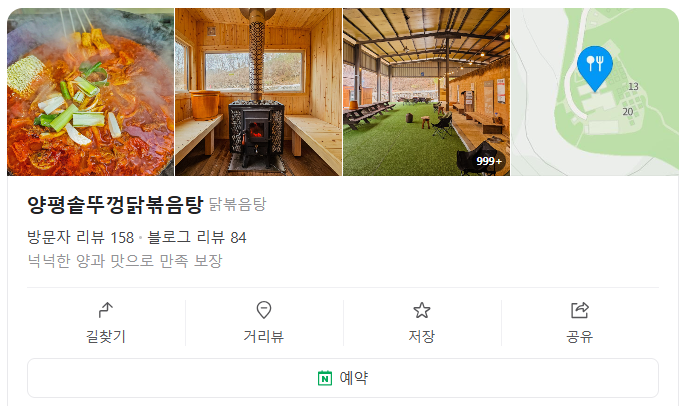Click the 공유 share icon
Image resolution: width=693 pixels, height=406 pixels.
click(x=579, y=310)
